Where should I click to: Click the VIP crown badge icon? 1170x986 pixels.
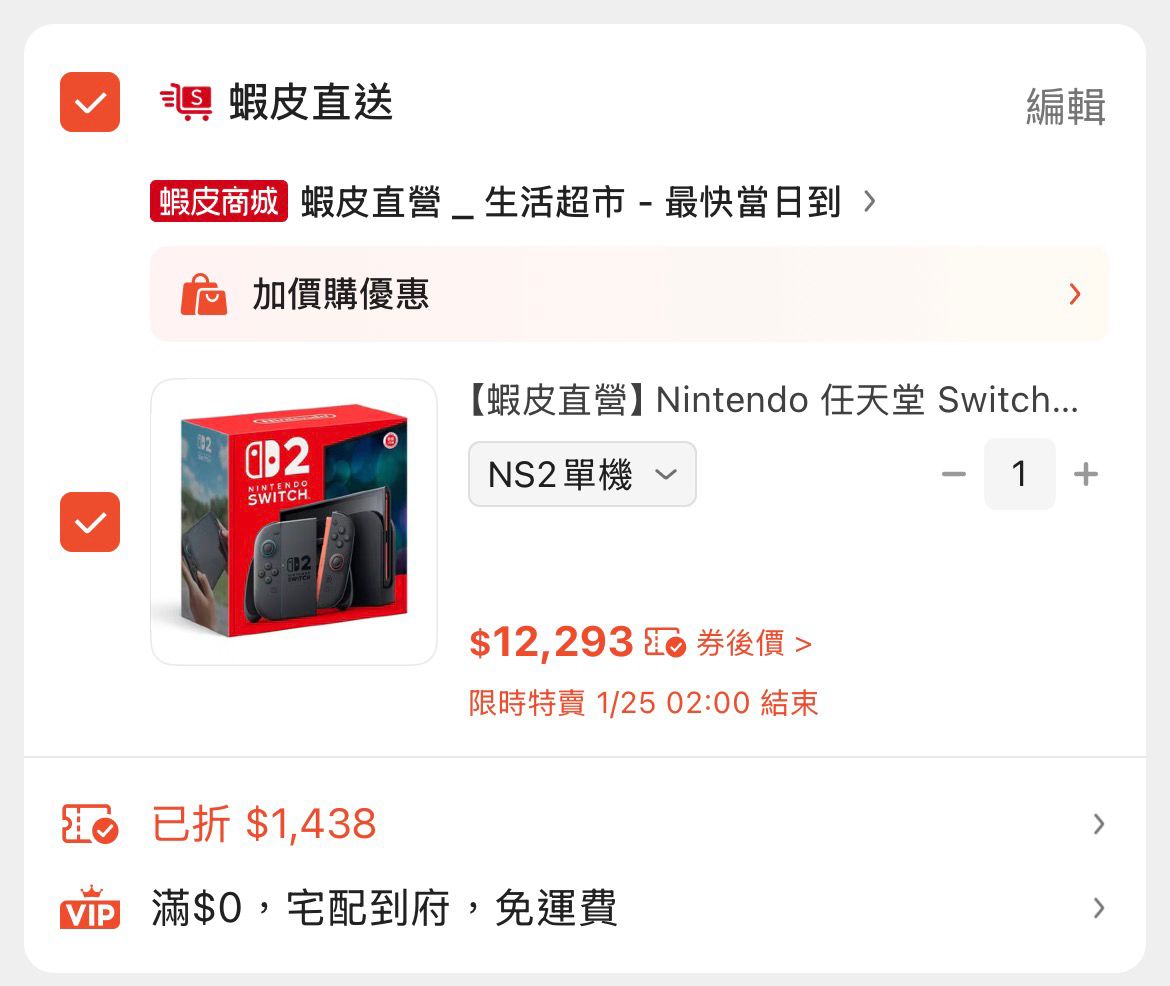pyautogui.click(x=90, y=908)
